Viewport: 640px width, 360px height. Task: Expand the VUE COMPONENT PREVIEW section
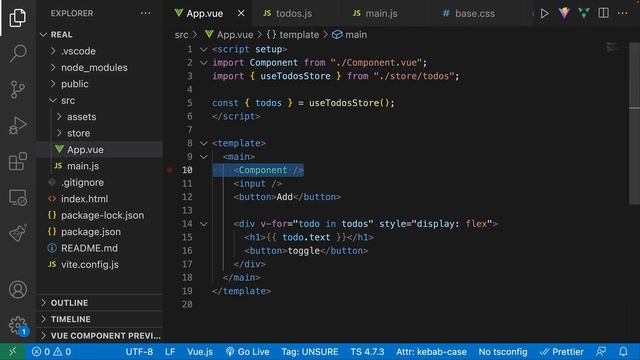coord(100,335)
